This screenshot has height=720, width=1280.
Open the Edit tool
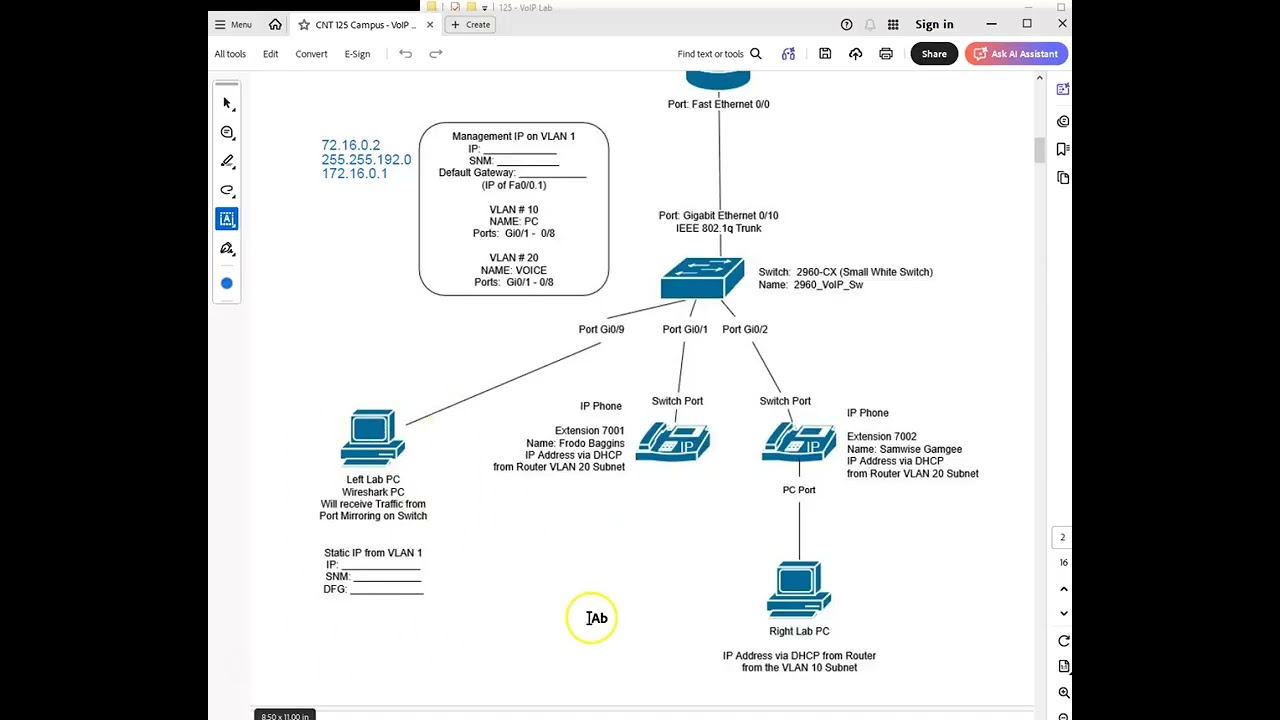coord(270,54)
